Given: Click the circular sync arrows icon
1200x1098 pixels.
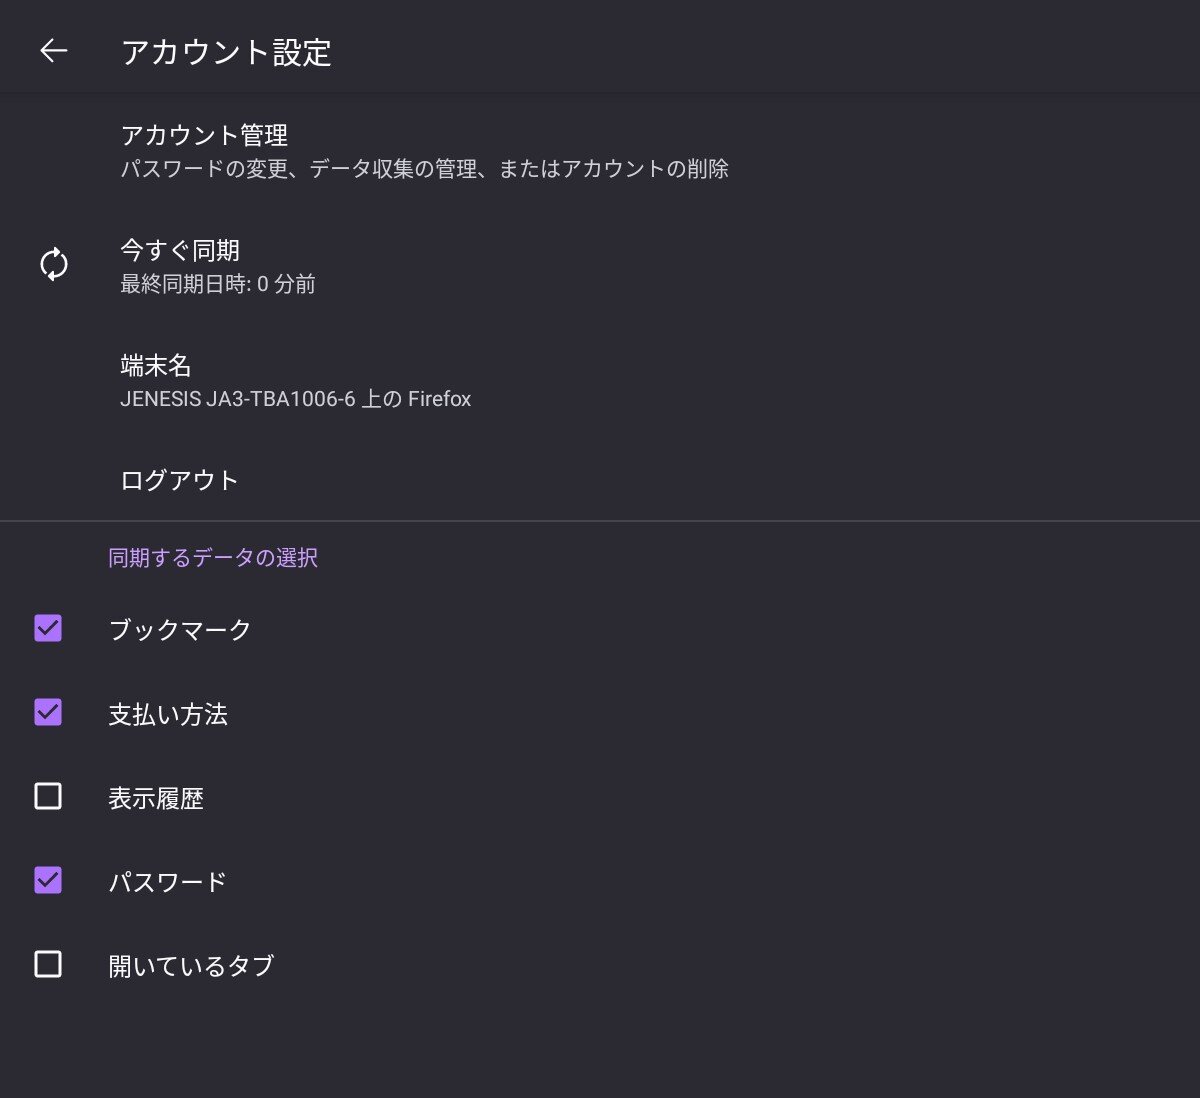Looking at the screenshot, I should (x=54, y=265).
